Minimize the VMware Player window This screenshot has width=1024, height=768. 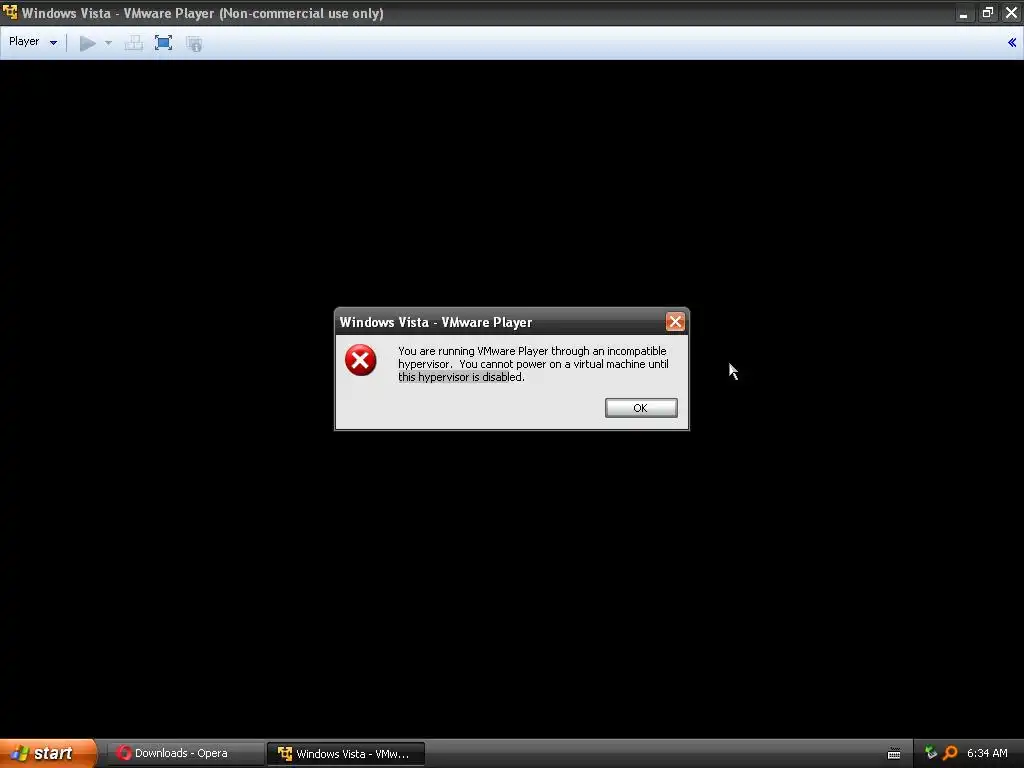[x=963, y=13]
